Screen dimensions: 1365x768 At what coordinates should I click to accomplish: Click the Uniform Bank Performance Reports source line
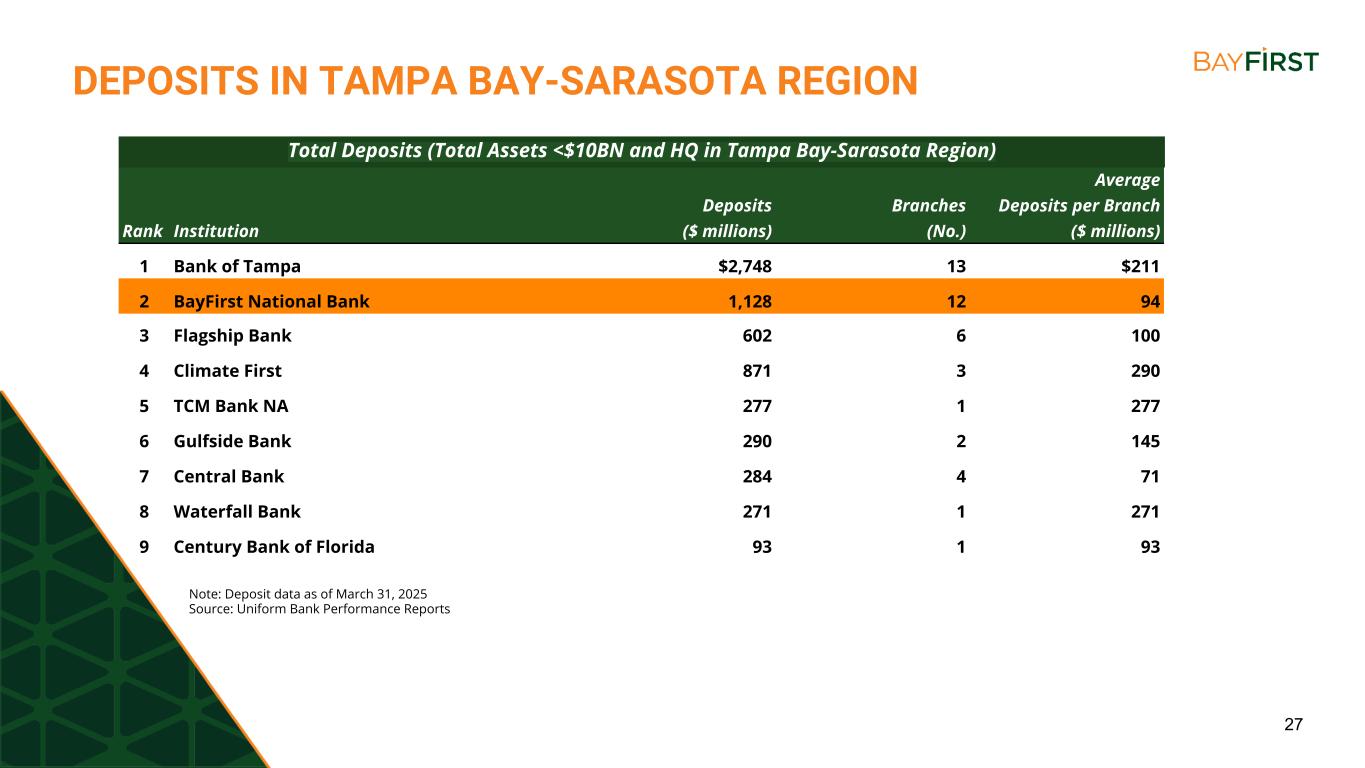pyautogui.click(x=319, y=609)
